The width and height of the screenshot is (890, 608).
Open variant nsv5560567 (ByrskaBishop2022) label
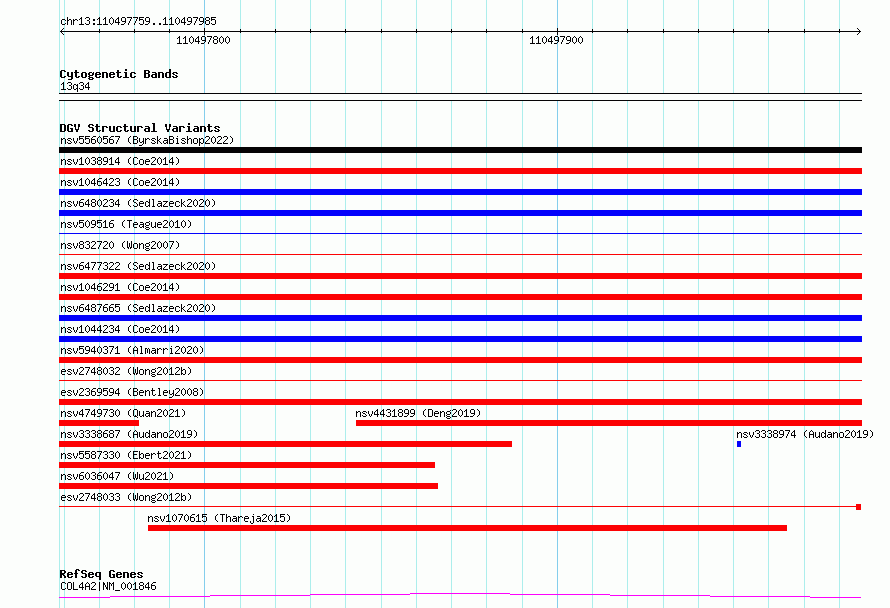[147, 140]
